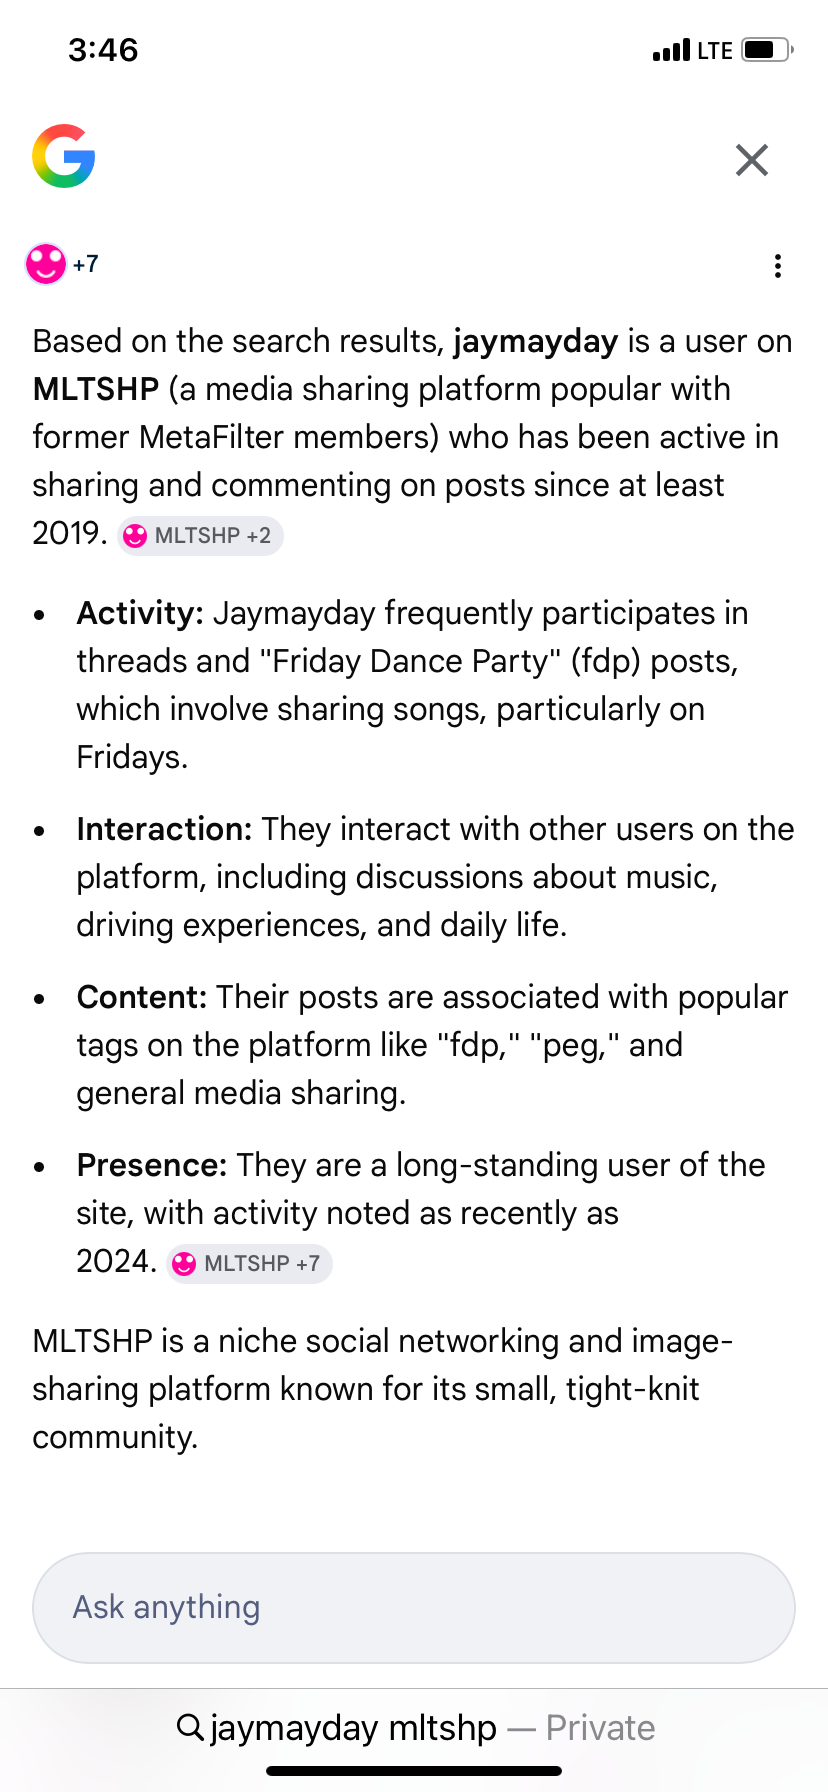Tap the Google logo

click(63, 156)
